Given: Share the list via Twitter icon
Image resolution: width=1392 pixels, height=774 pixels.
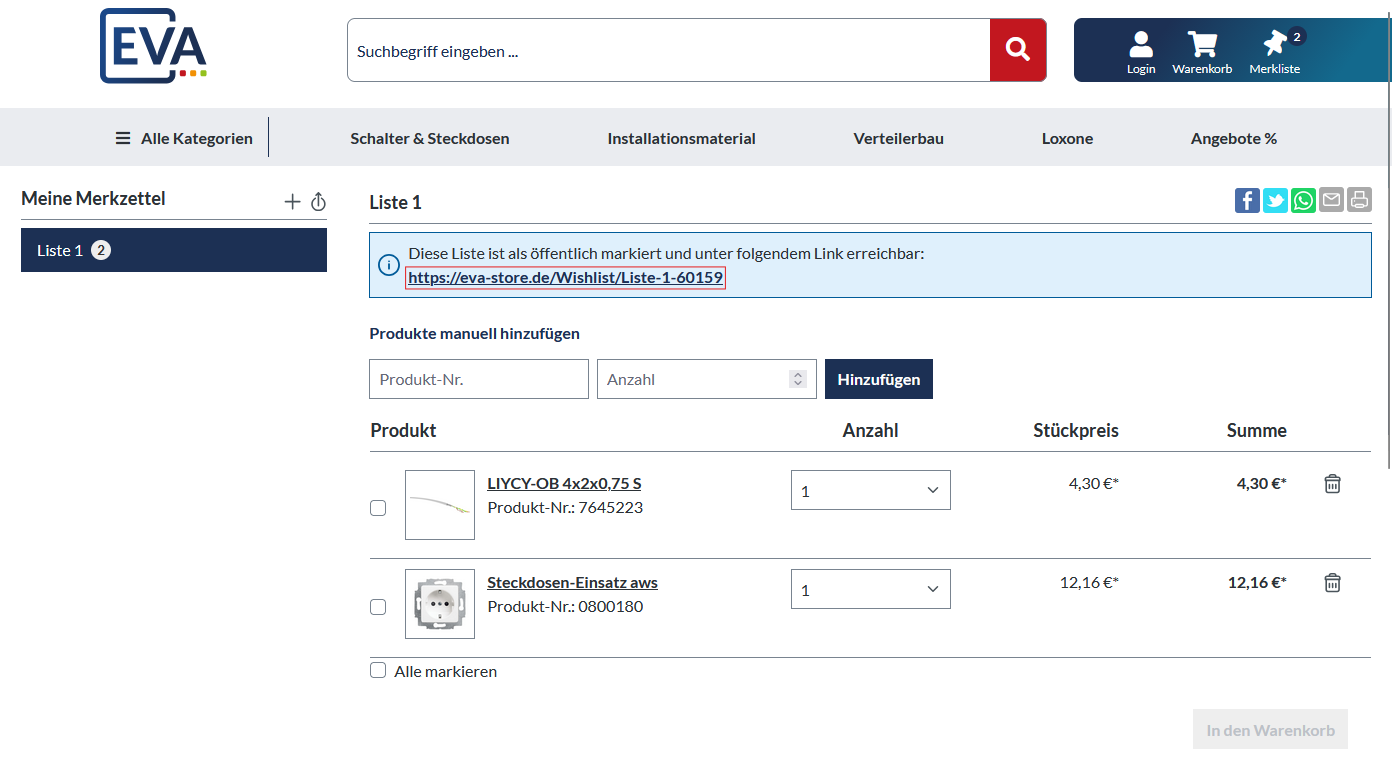Looking at the screenshot, I should pyautogui.click(x=1275, y=201).
